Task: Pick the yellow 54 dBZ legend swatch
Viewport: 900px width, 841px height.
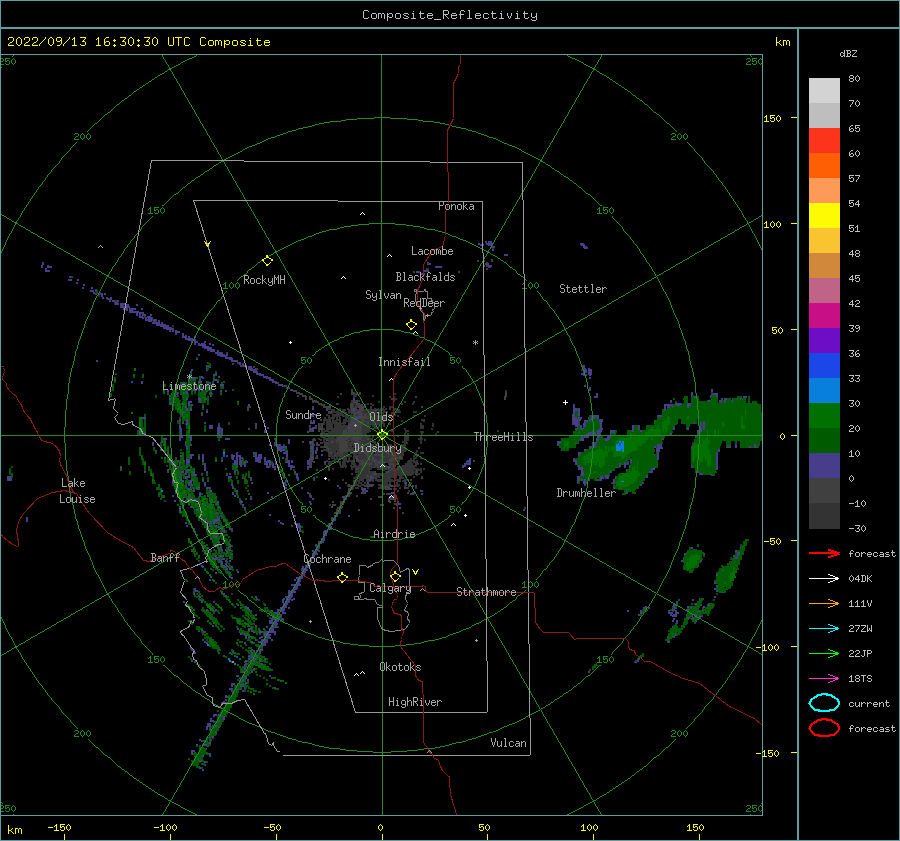Action: coord(824,216)
